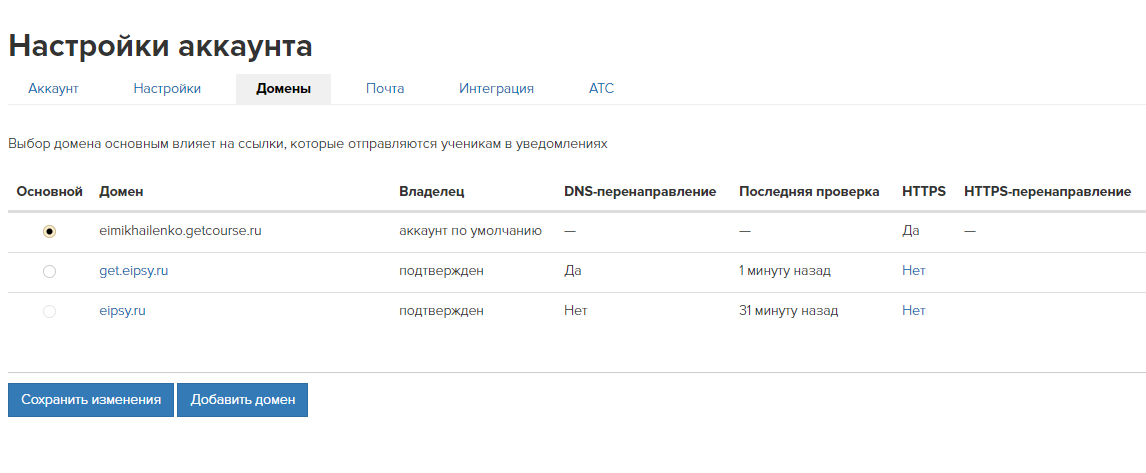This screenshot has height=473, width=1146.
Task: Switch to the АТС tab
Action: [602, 88]
